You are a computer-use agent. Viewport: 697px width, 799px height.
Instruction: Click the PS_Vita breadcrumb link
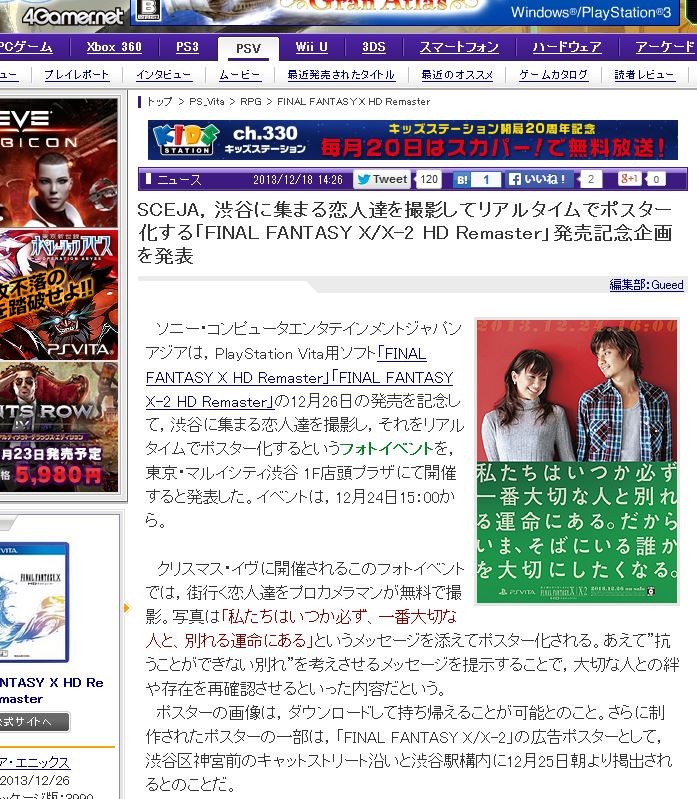pos(206,101)
